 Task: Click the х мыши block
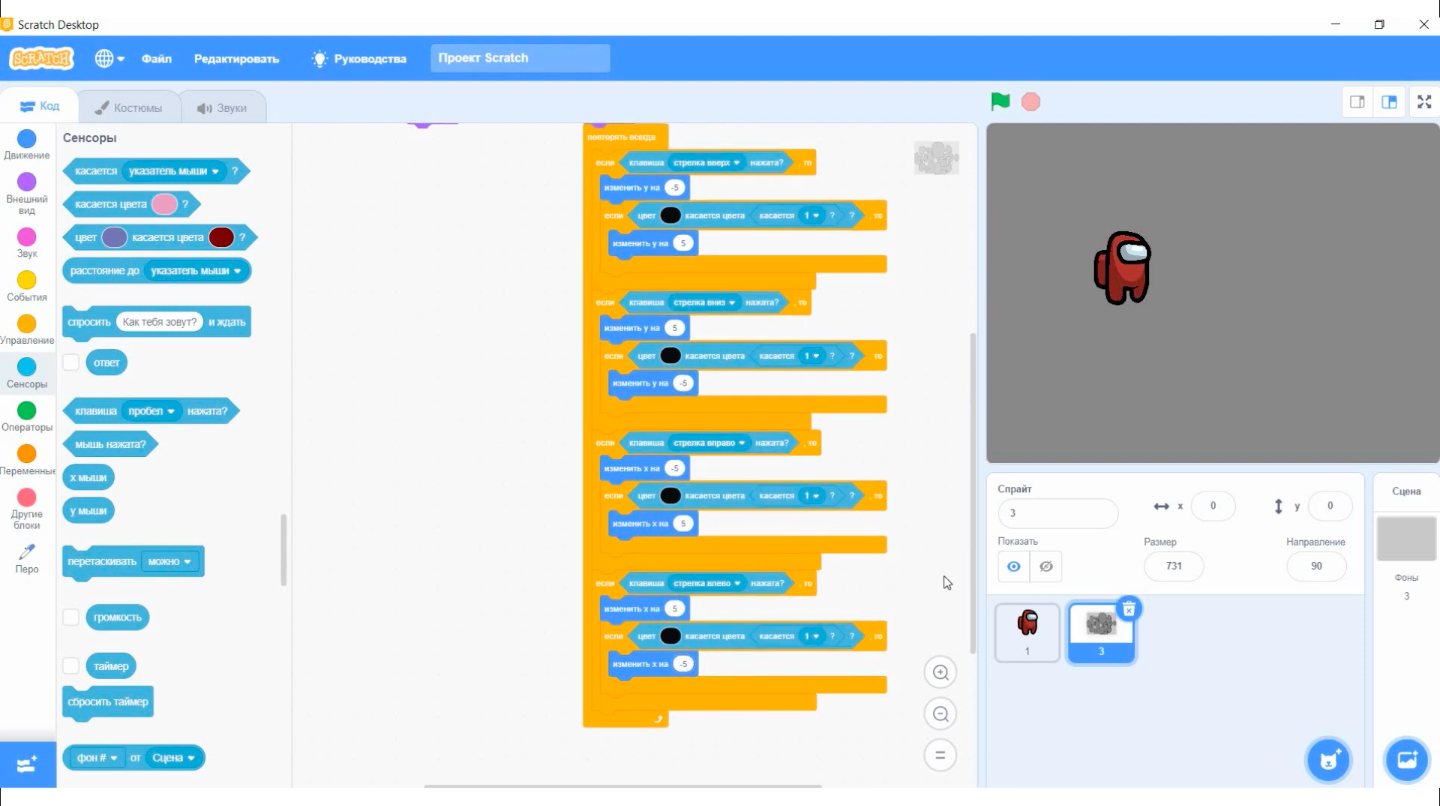(x=88, y=478)
